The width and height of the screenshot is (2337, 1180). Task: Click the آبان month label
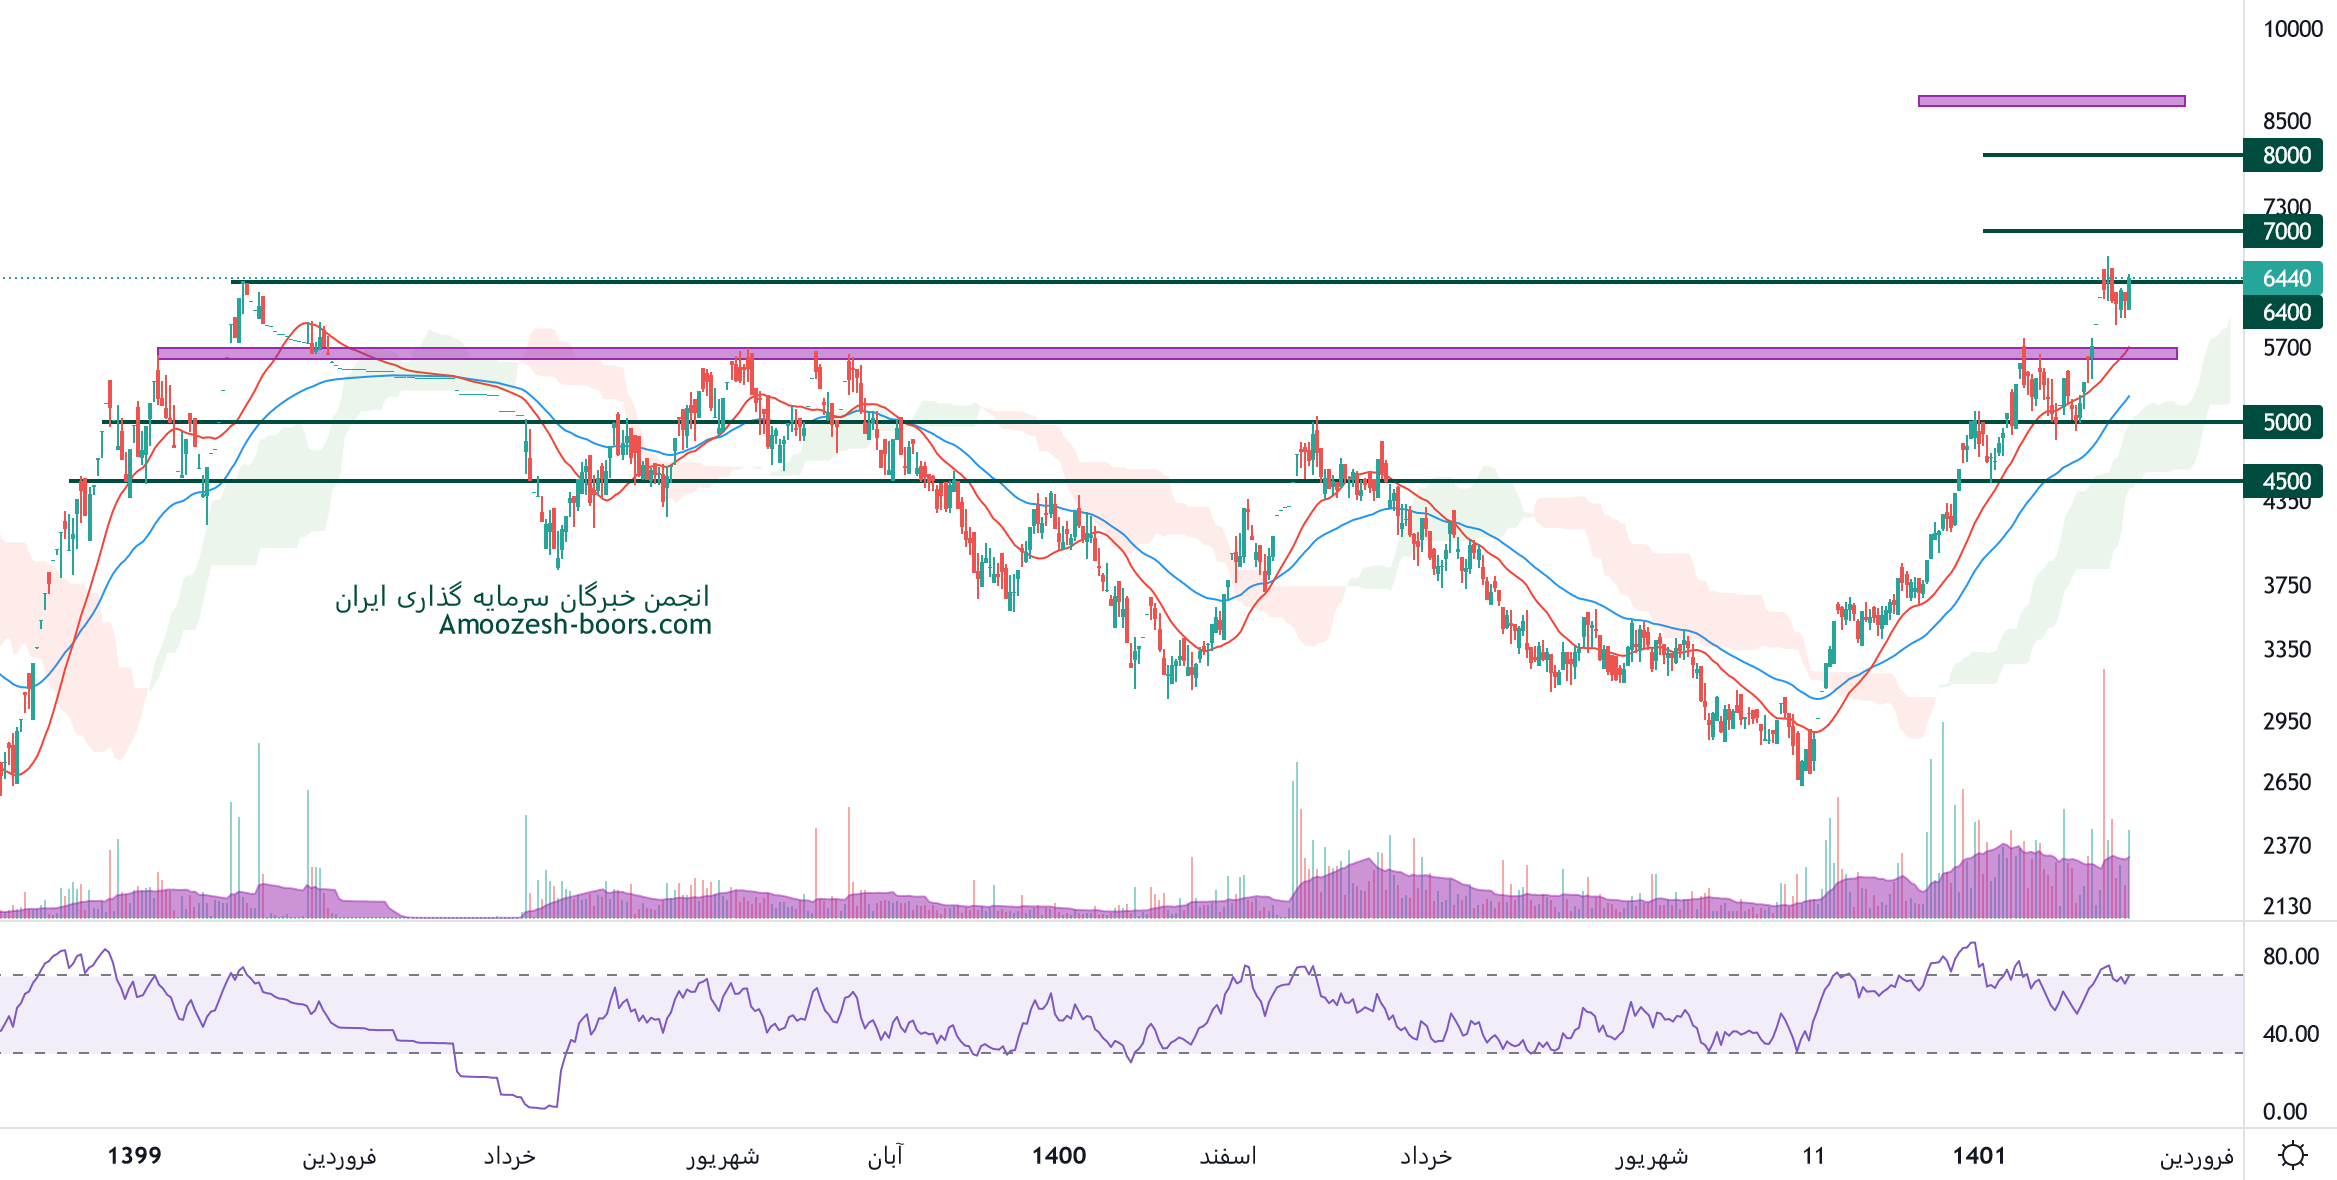point(884,1156)
